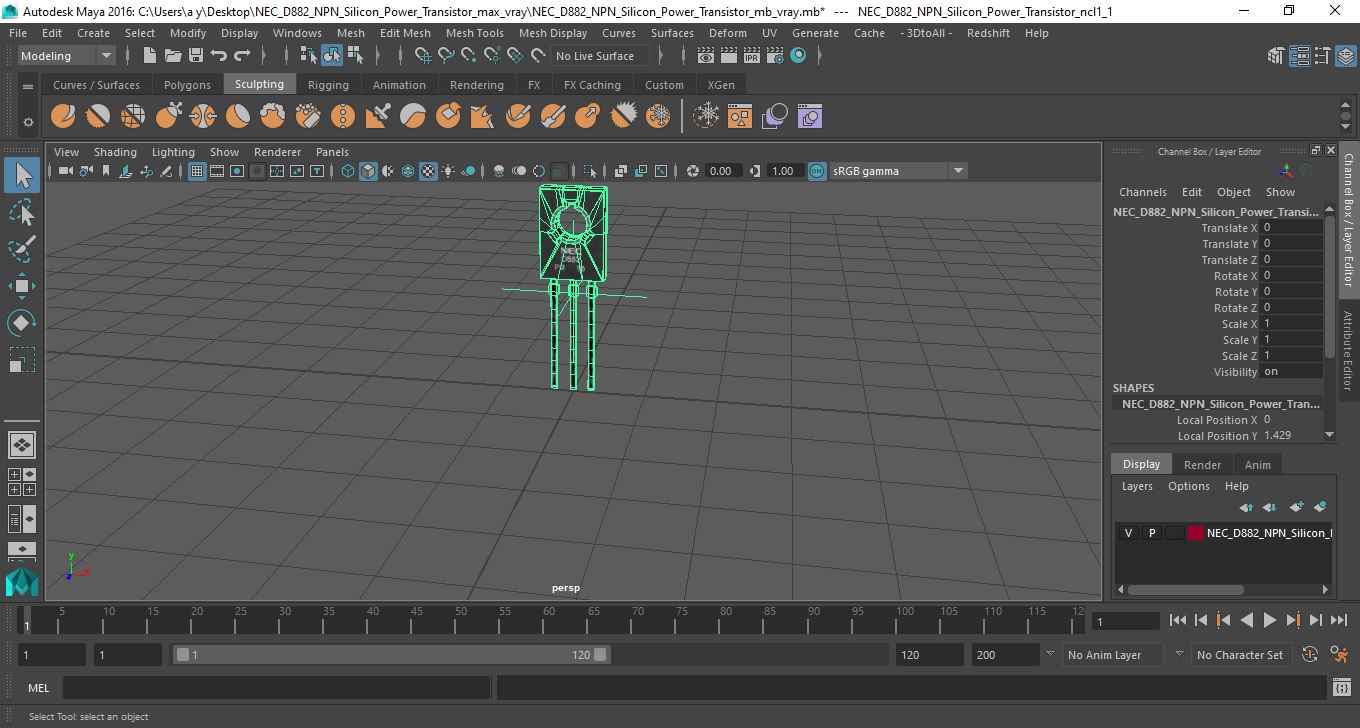The height and width of the screenshot is (728, 1360).
Task: Activate the Rotate tool in toolbox
Action: (x=22, y=323)
